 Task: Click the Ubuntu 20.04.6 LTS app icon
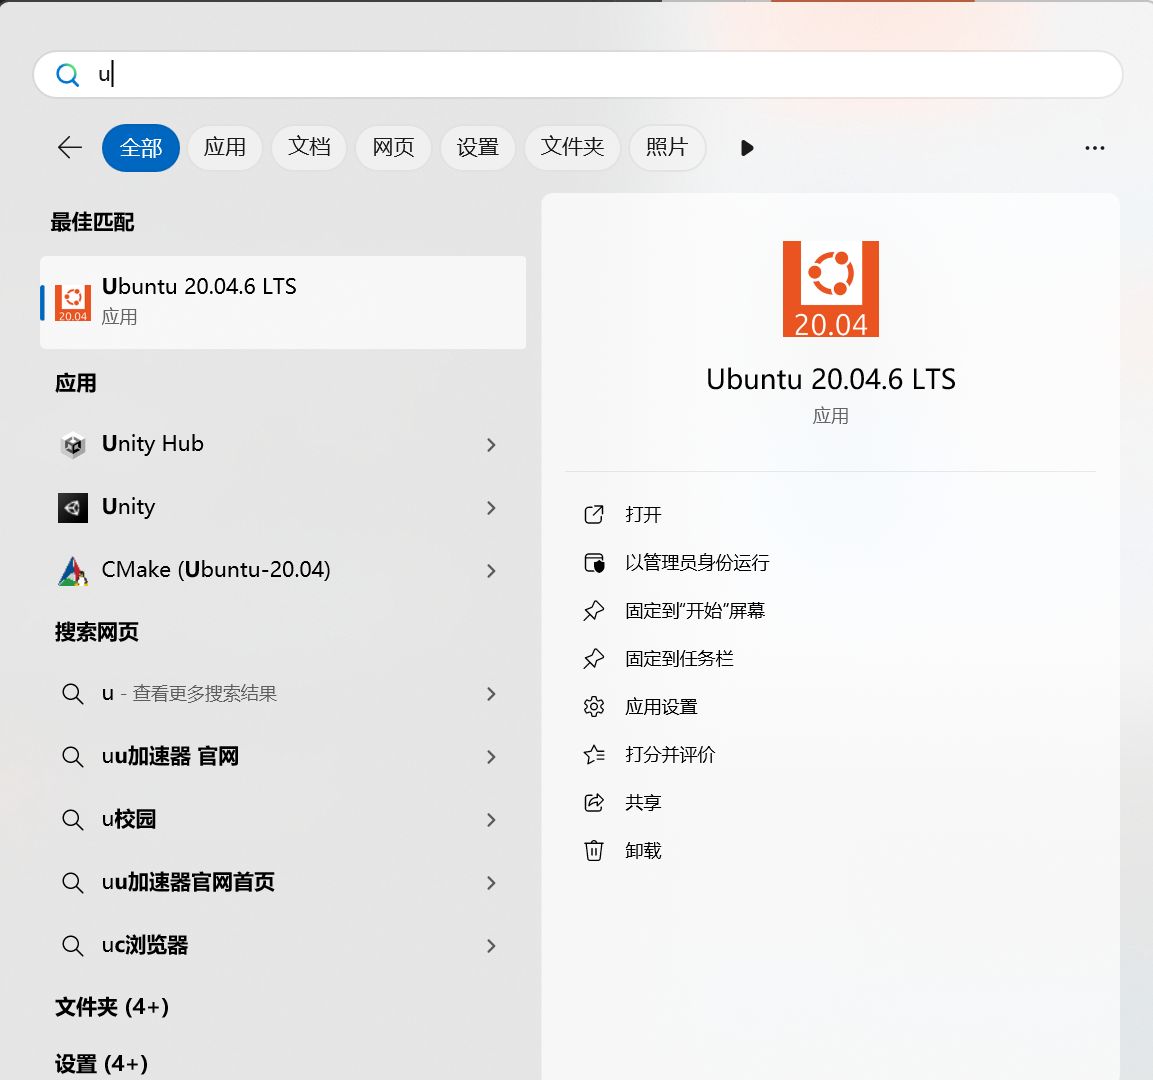72,302
